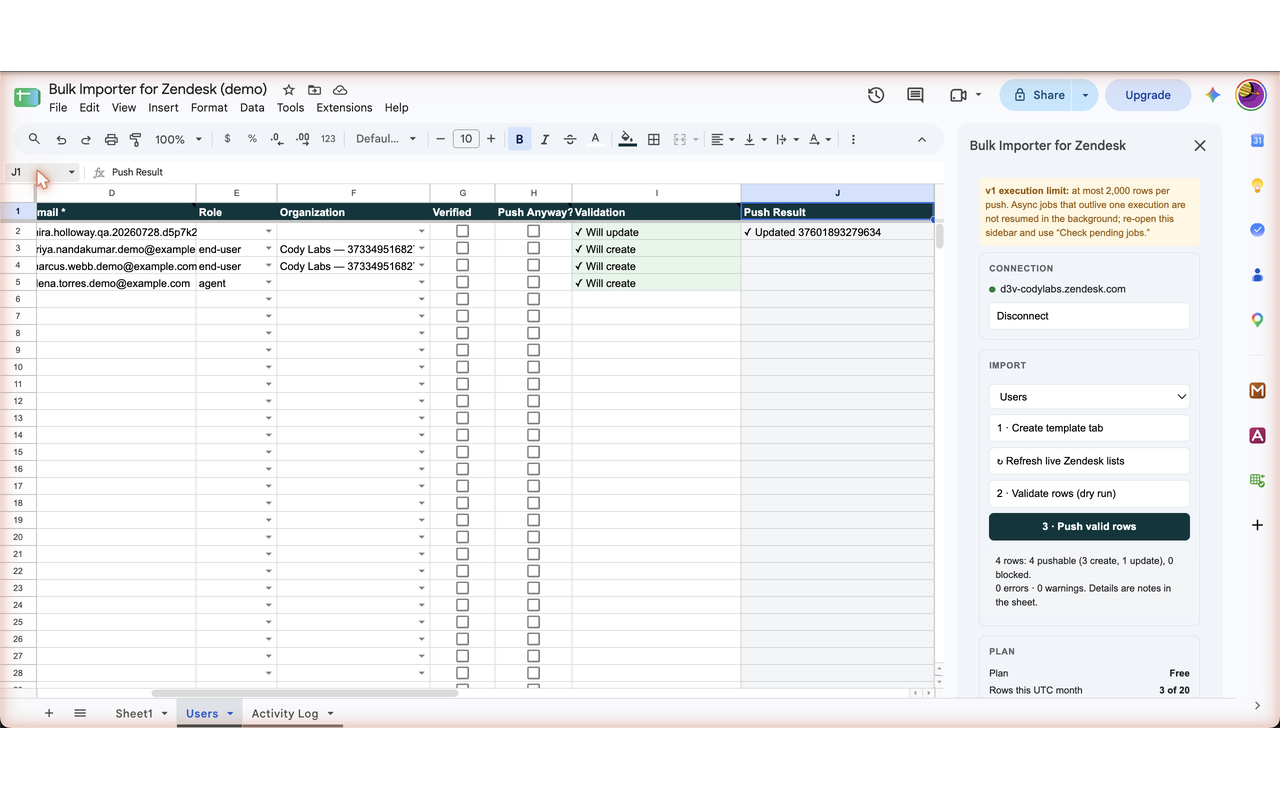Undo the last action
This screenshot has width=1280, height=800.
(x=62, y=139)
